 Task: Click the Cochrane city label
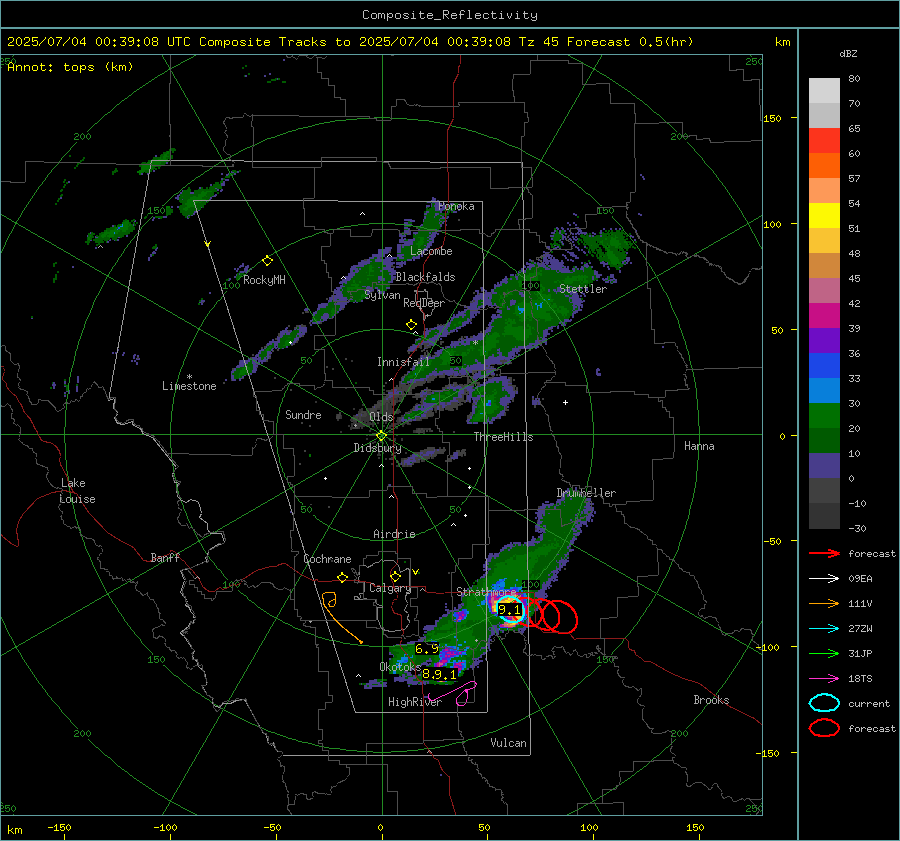click(x=327, y=559)
